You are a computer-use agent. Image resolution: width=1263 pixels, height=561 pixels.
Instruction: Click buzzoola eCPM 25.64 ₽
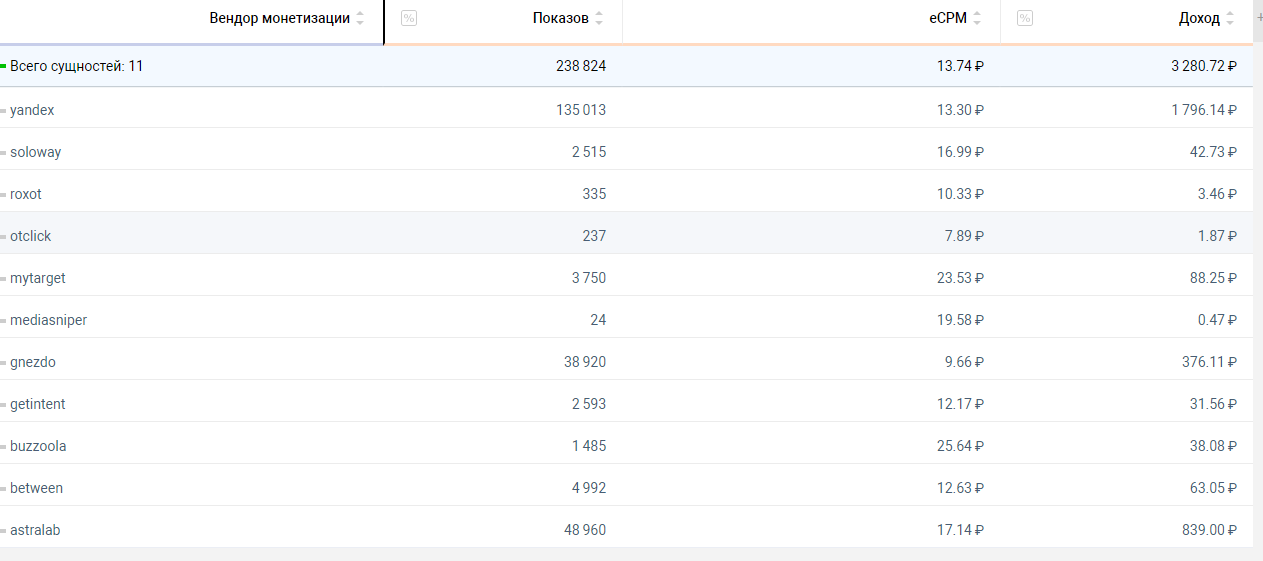(961, 446)
